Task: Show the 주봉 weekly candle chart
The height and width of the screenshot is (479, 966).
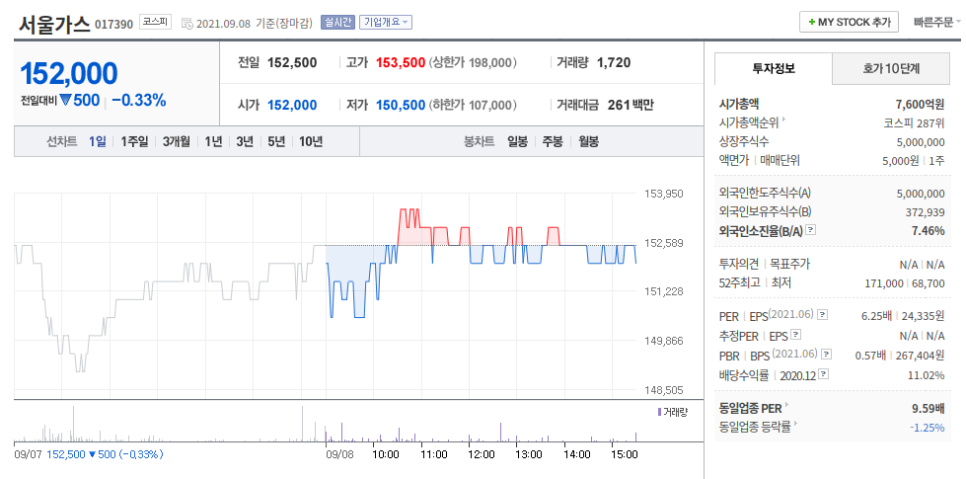Action: click(x=553, y=142)
